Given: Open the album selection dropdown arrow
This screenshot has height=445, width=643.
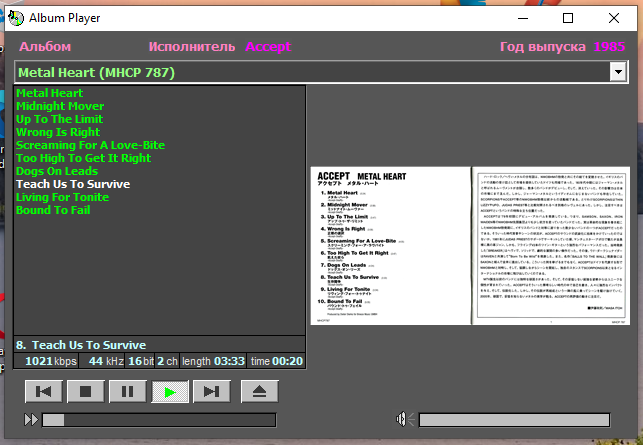Looking at the screenshot, I should (618, 72).
